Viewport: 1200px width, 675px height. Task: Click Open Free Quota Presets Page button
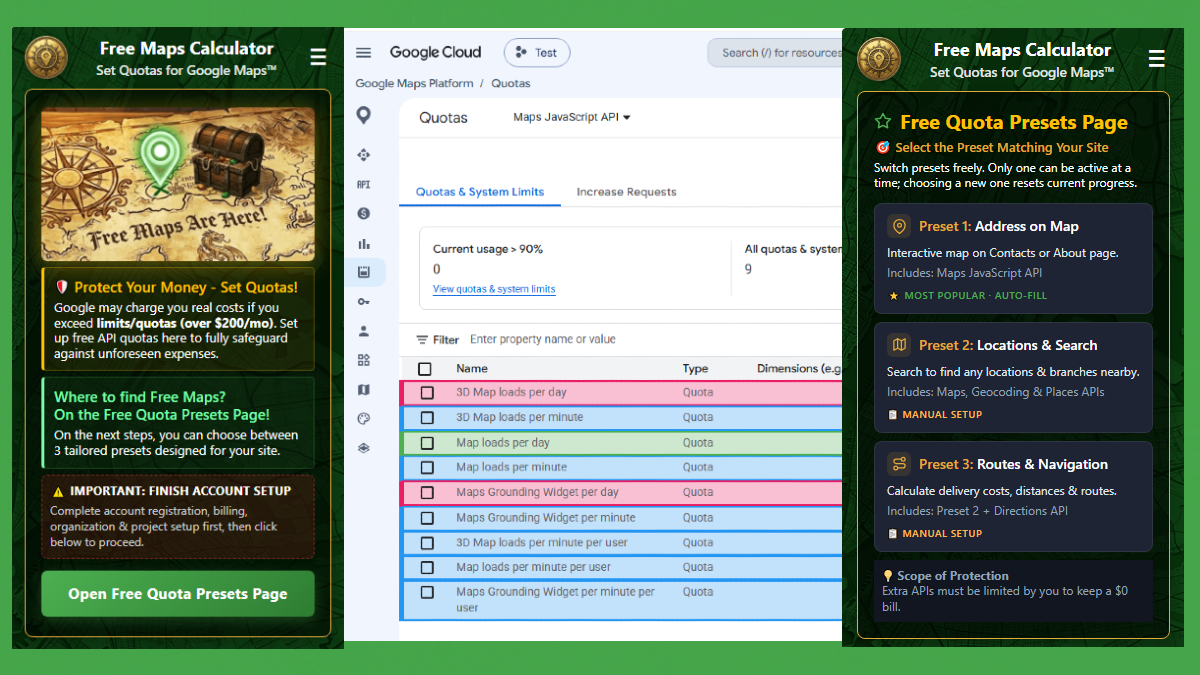click(x=178, y=594)
